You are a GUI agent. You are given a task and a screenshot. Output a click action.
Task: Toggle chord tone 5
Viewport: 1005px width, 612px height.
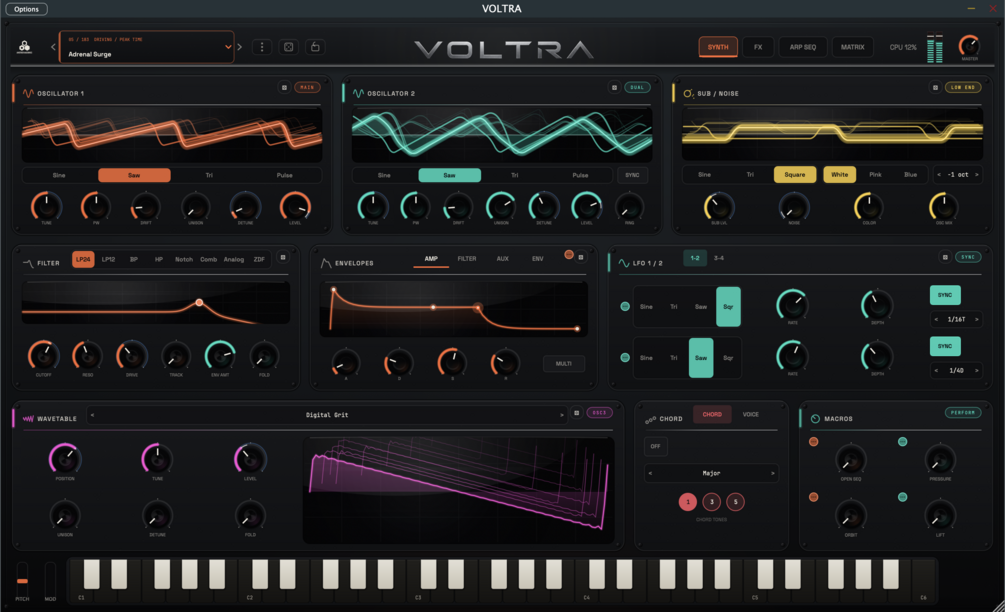pyautogui.click(x=735, y=502)
